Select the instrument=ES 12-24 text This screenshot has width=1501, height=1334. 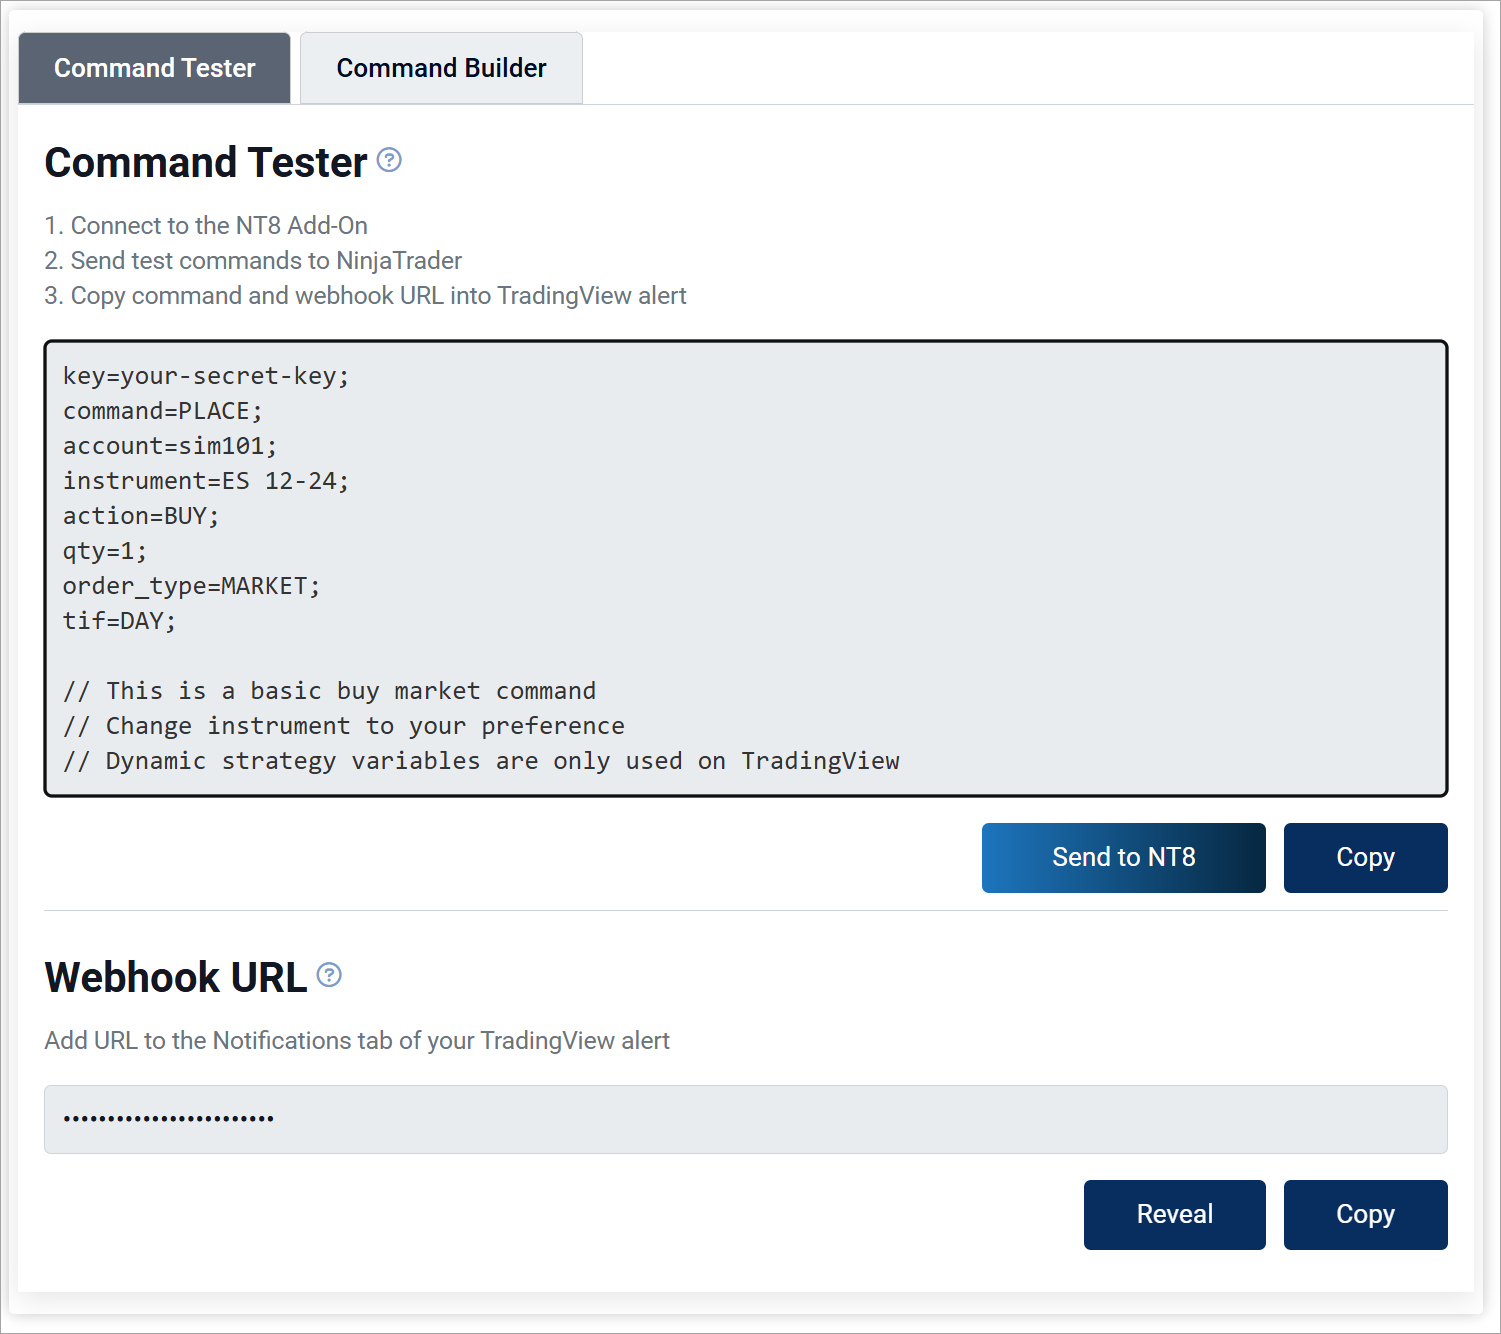(205, 481)
